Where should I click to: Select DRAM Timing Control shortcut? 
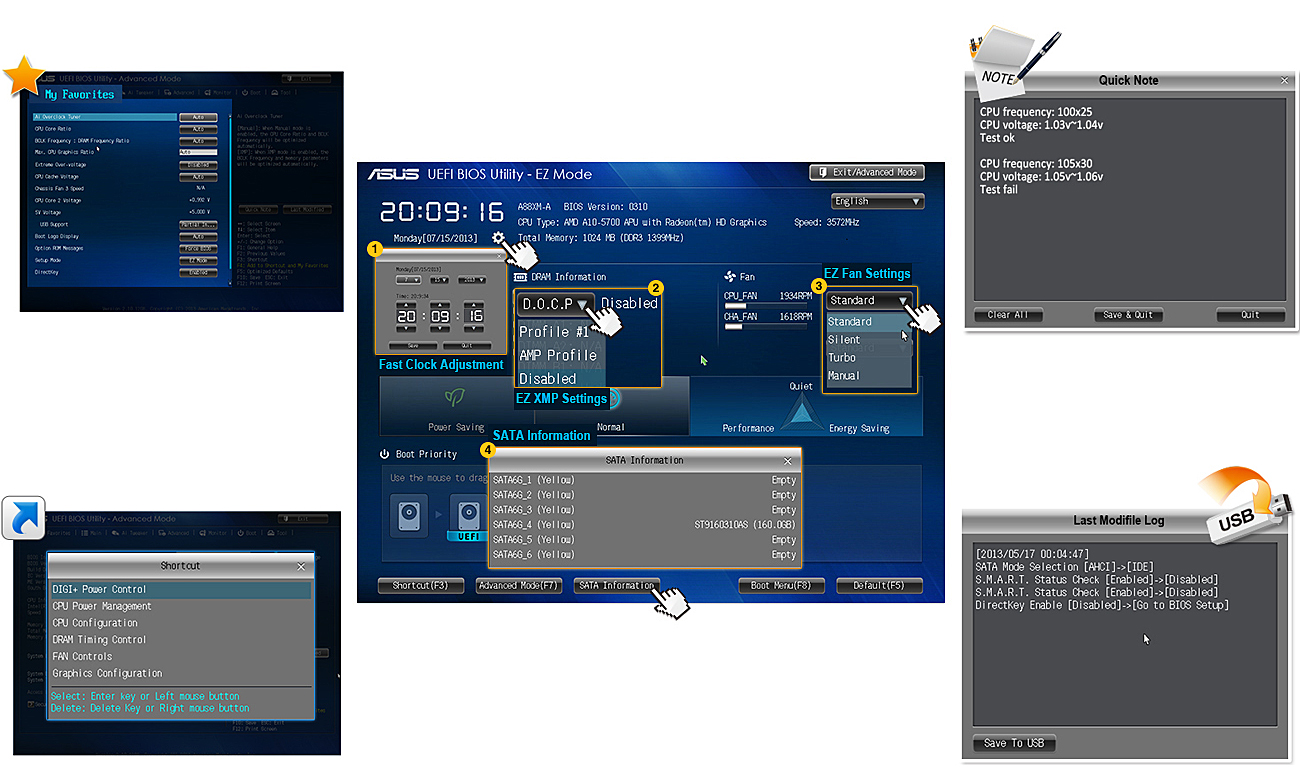(180, 640)
